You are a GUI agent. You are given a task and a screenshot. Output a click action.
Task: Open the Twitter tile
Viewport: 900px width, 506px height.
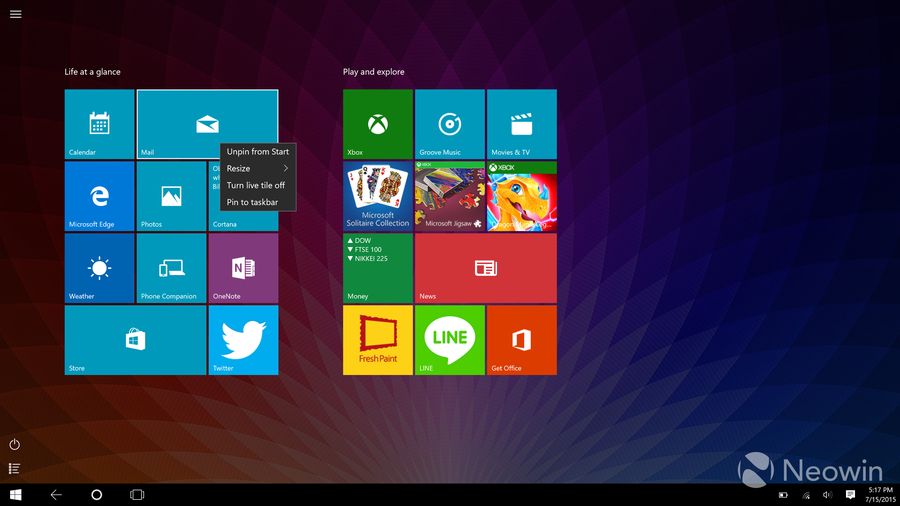click(243, 340)
